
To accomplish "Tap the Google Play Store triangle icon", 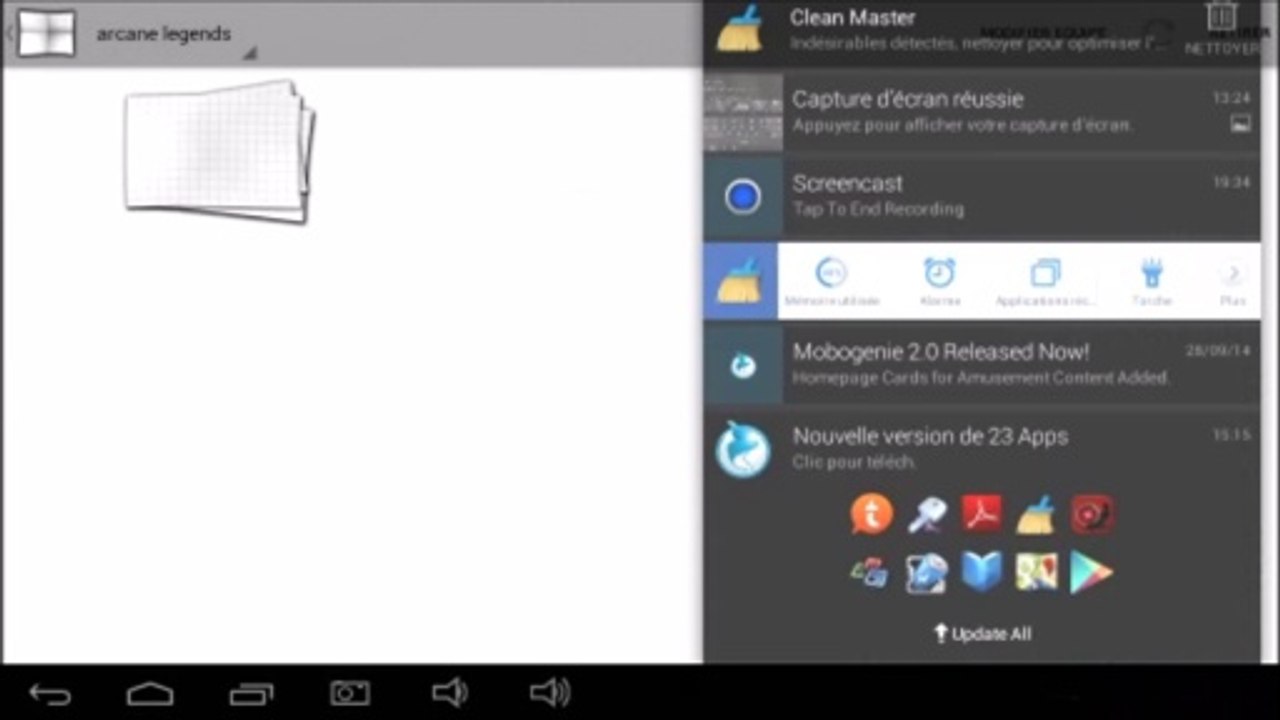I will pyautogui.click(x=1091, y=572).
